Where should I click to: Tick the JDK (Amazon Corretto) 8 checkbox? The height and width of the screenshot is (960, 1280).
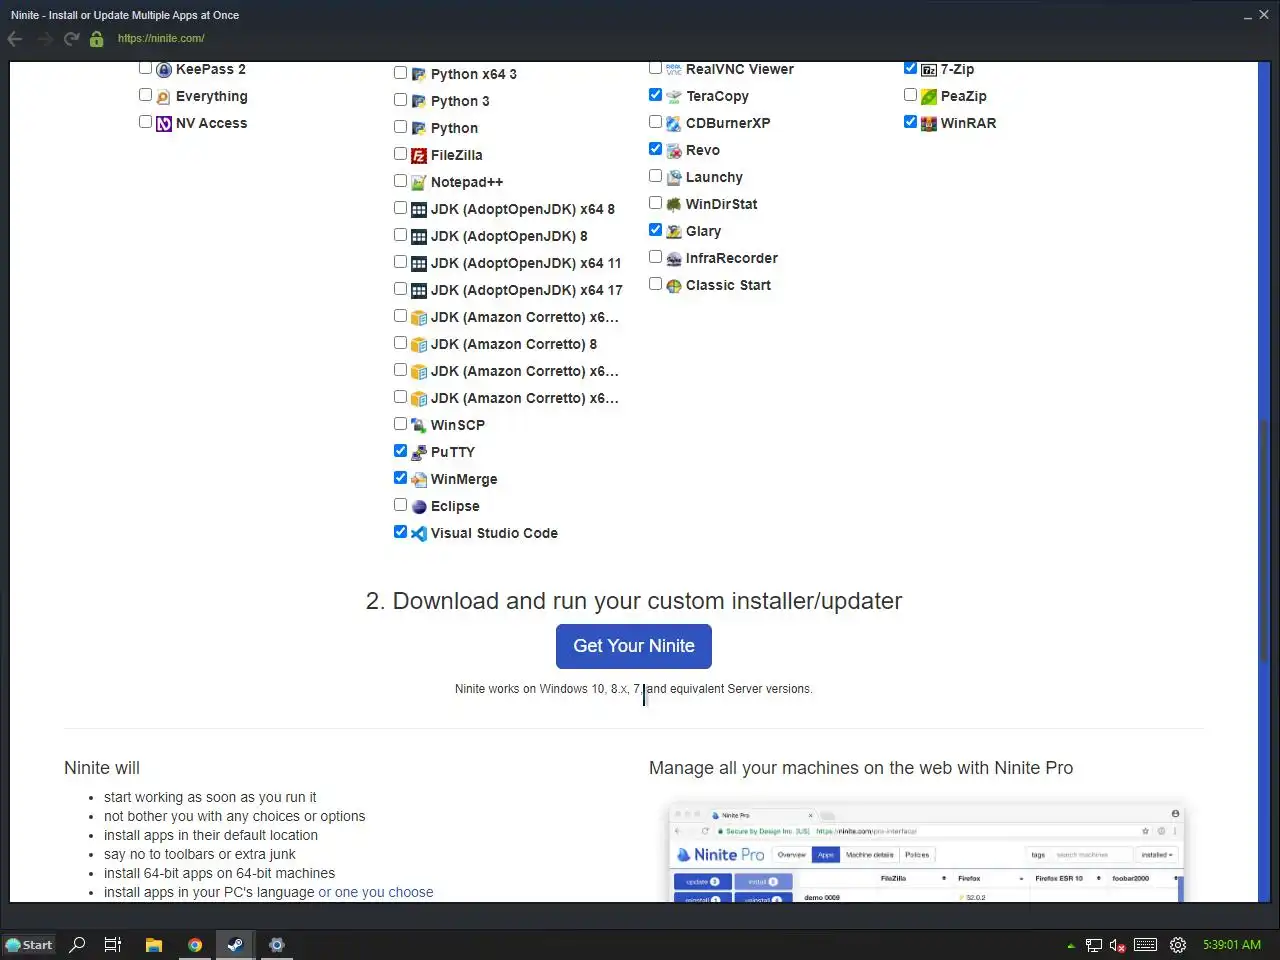400,343
